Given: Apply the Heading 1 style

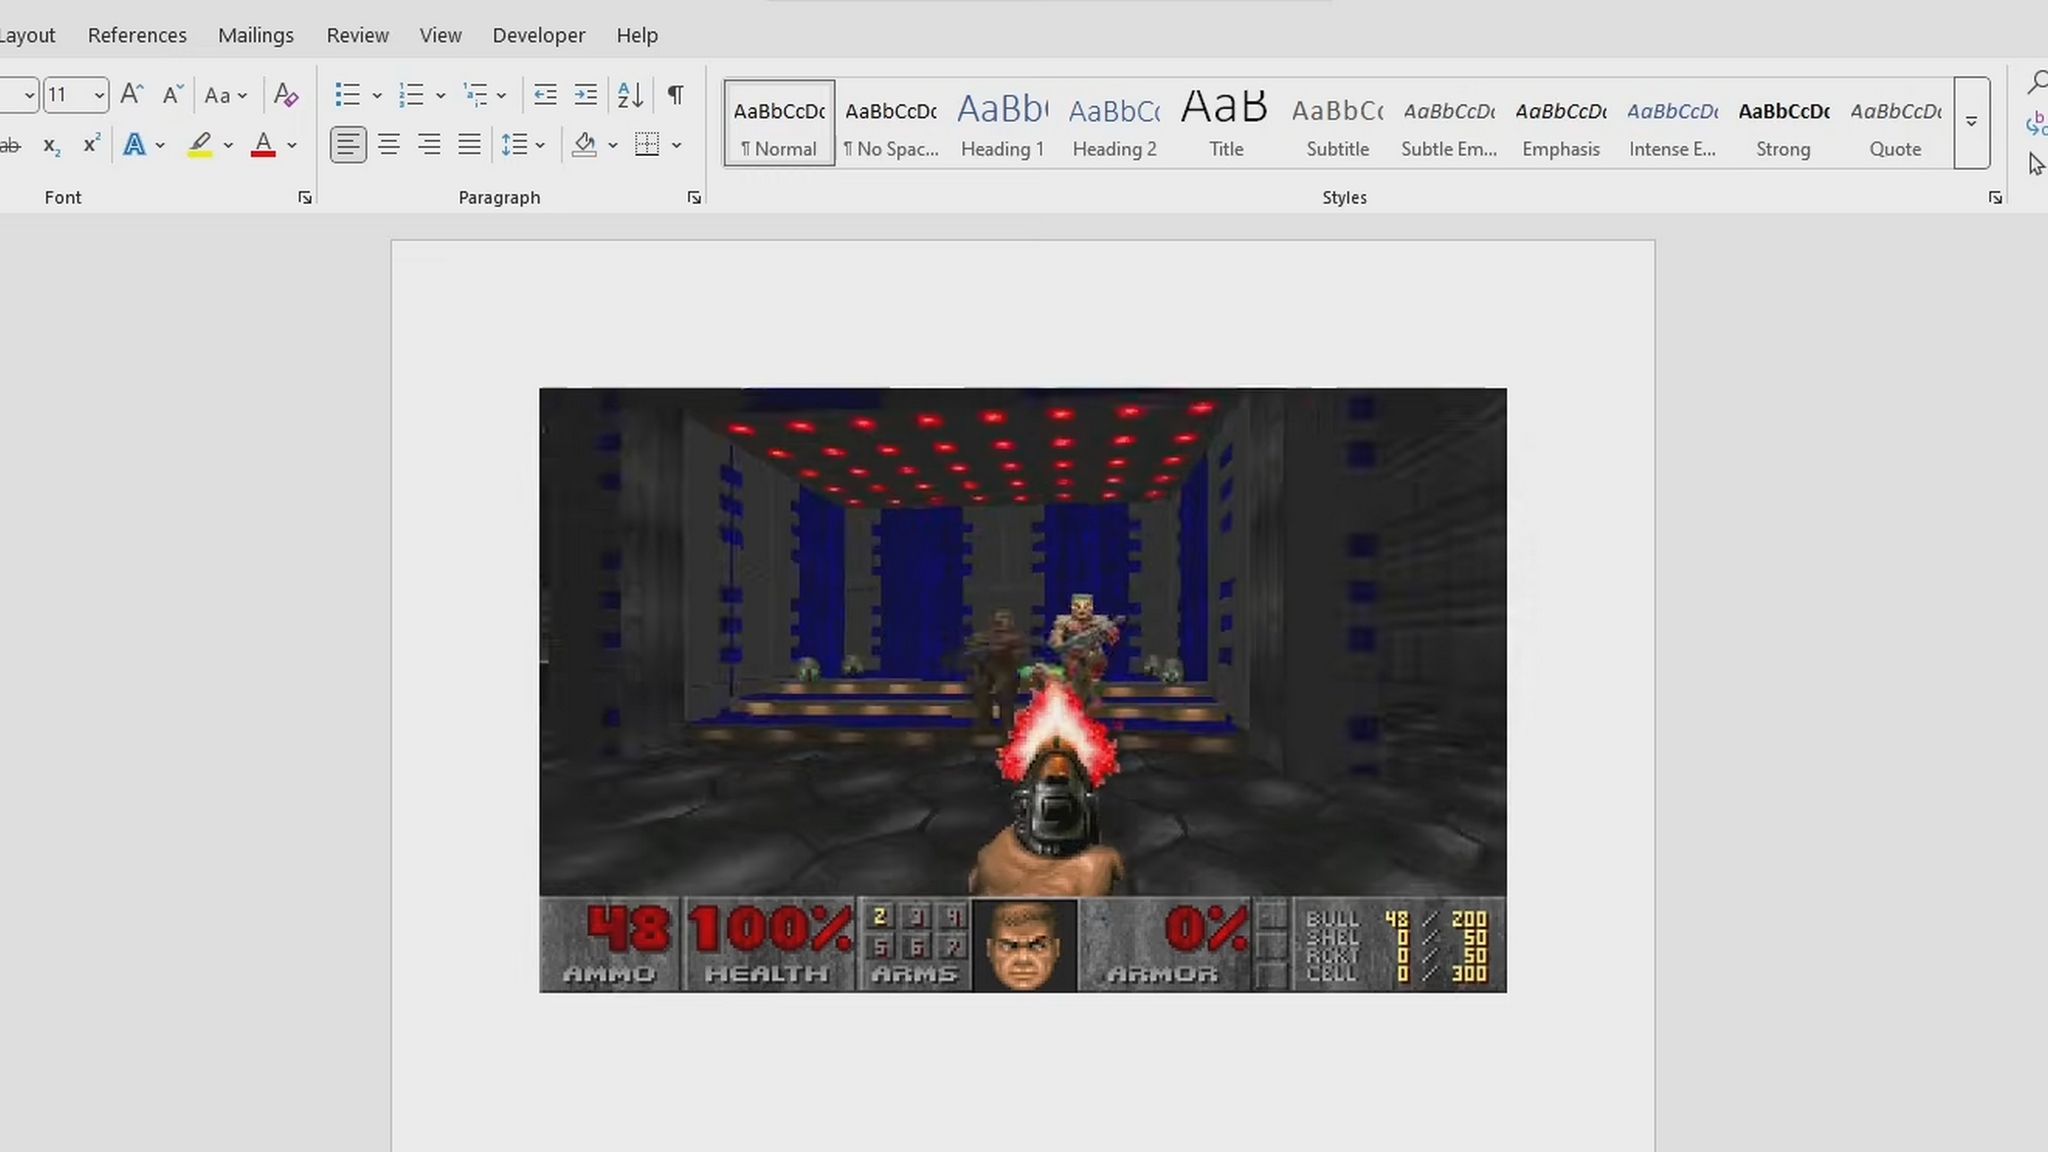Looking at the screenshot, I should click(x=1001, y=122).
